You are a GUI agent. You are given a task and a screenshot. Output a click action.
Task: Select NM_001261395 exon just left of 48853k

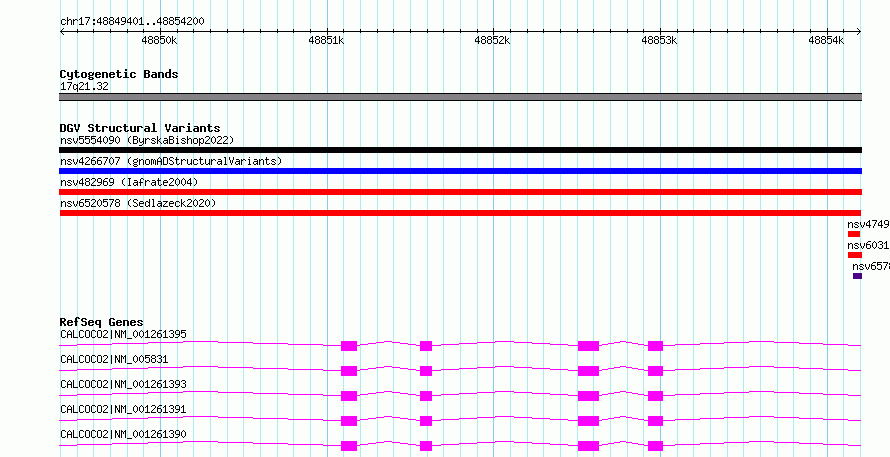(x=656, y=346)
